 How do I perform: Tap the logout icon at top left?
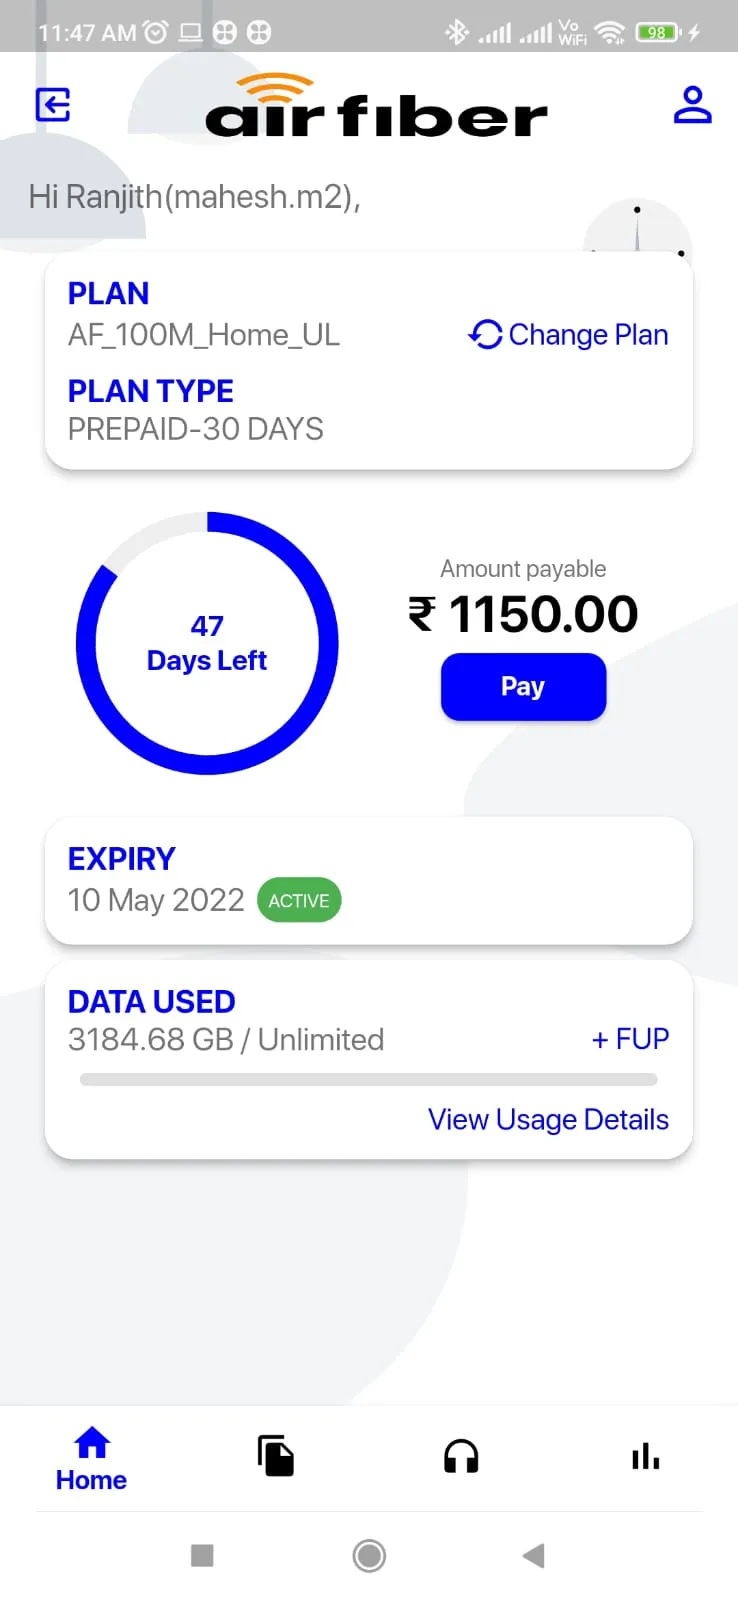point(53,105)
